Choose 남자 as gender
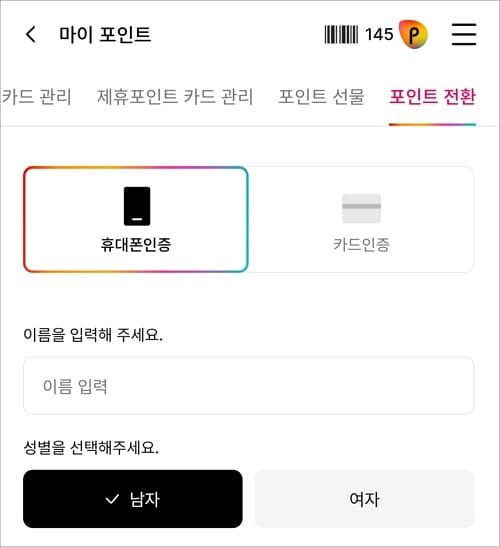Viewport: 500px width, 547px height. (x=133, y=499)
